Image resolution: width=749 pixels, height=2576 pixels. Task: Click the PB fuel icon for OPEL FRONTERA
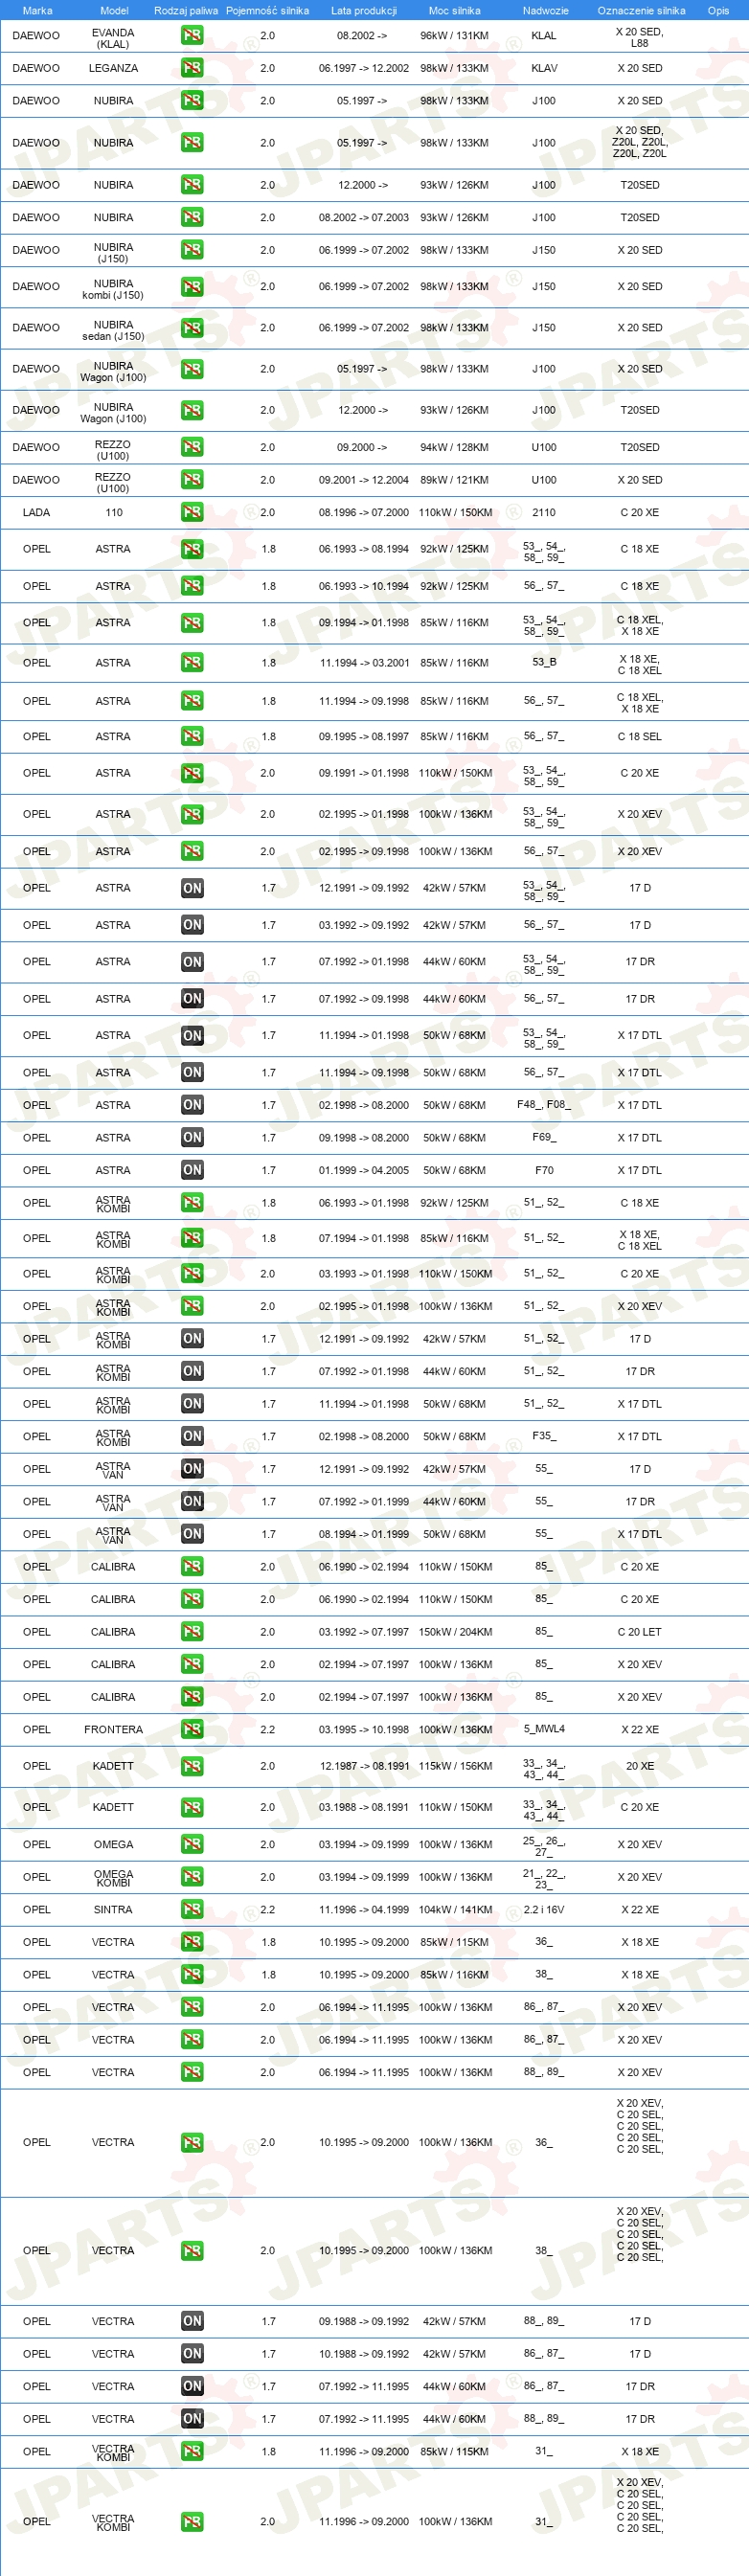[192, 1729]
